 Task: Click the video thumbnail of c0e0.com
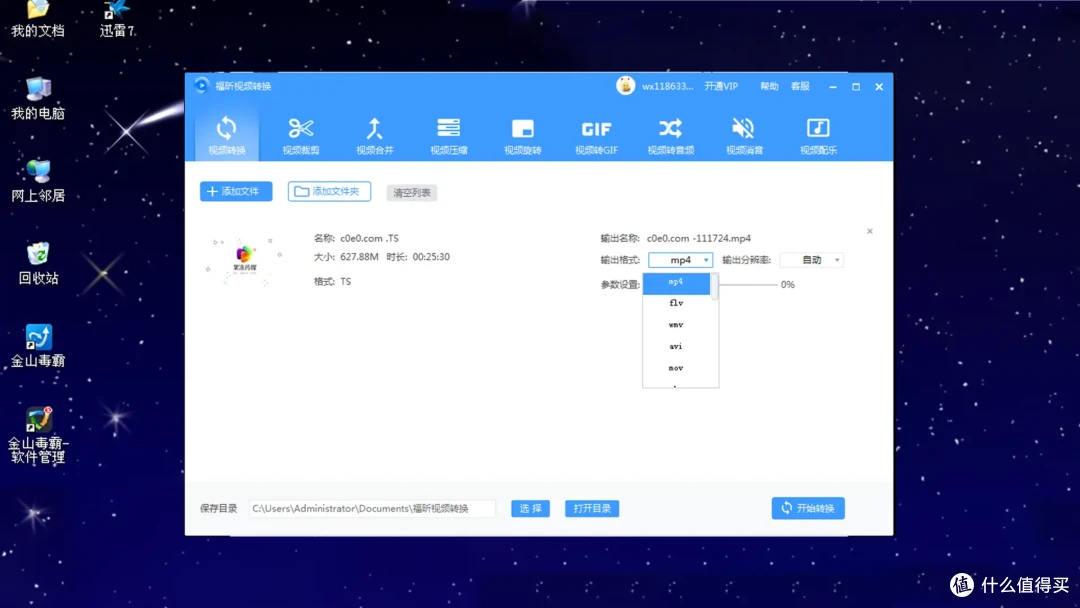click(245, 260)
